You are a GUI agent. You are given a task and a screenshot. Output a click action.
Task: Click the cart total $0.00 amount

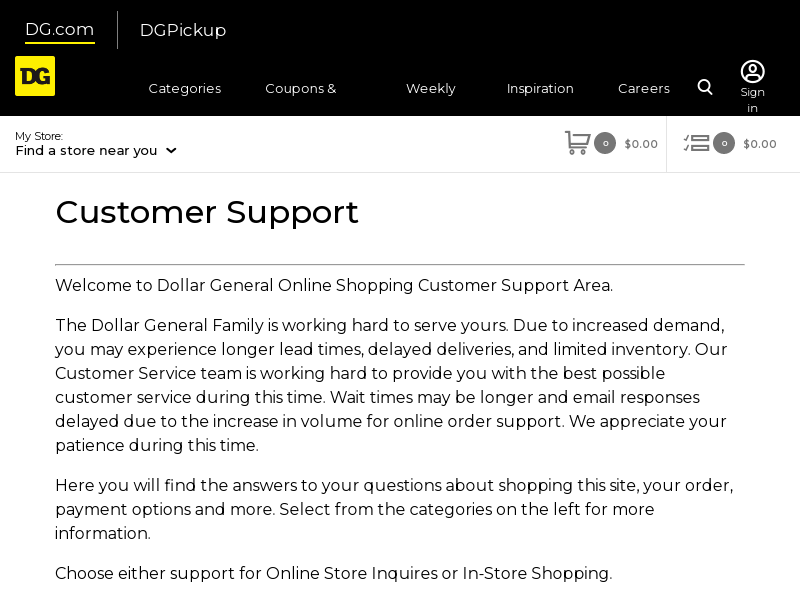pos(641,144)
